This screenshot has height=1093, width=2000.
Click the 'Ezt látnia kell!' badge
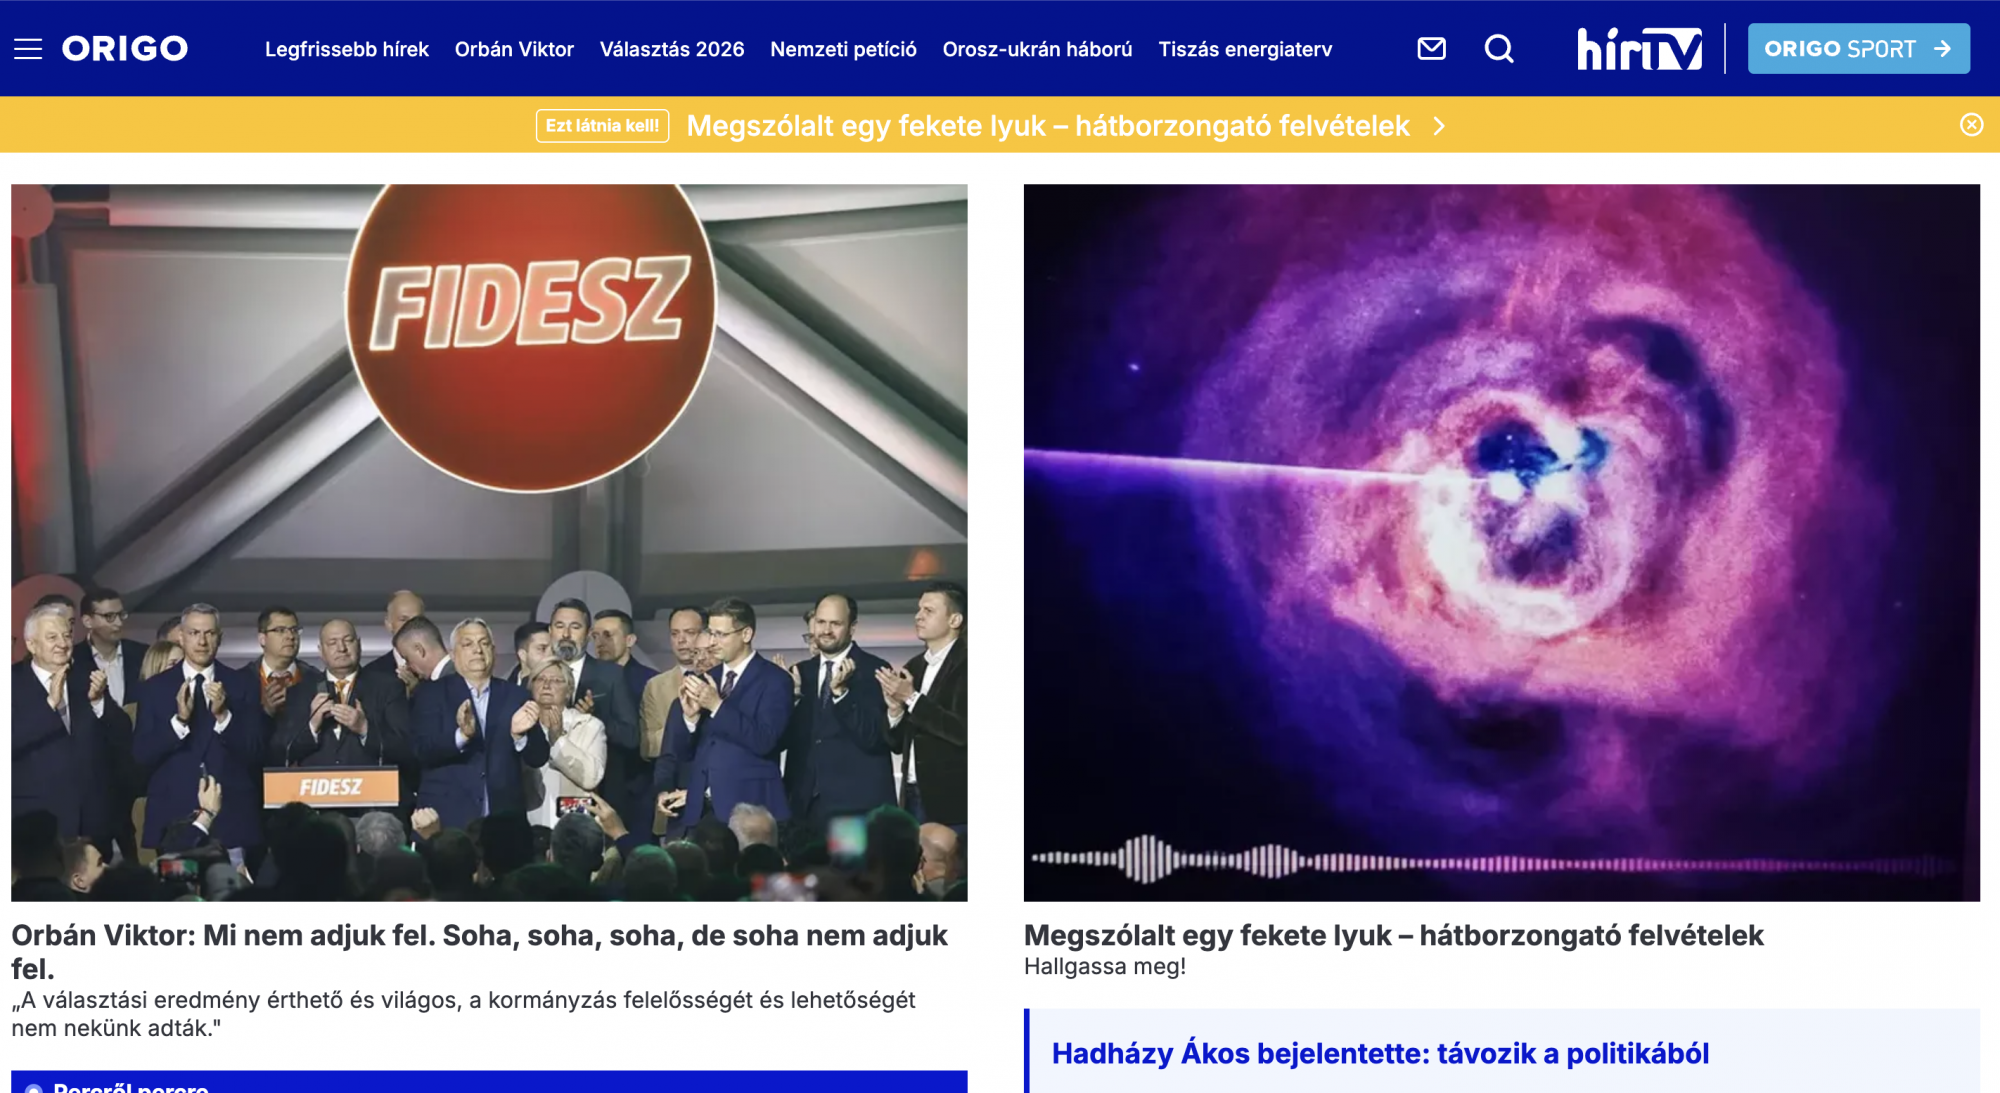pyautogui.click(x=602, y=126)
